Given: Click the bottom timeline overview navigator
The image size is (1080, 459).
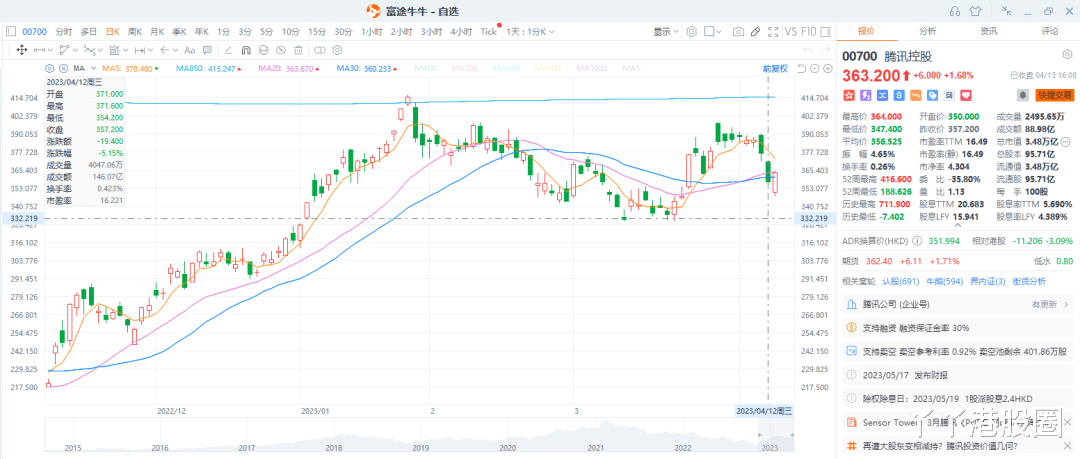Looking at the screenshot, I should (x=418, y=435).
